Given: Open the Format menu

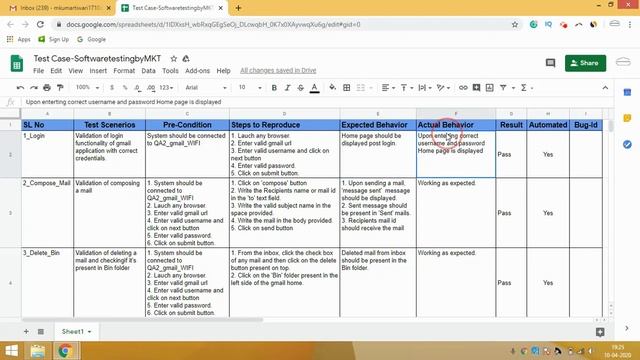Looking at the screenshot, I should coord(124,71).
